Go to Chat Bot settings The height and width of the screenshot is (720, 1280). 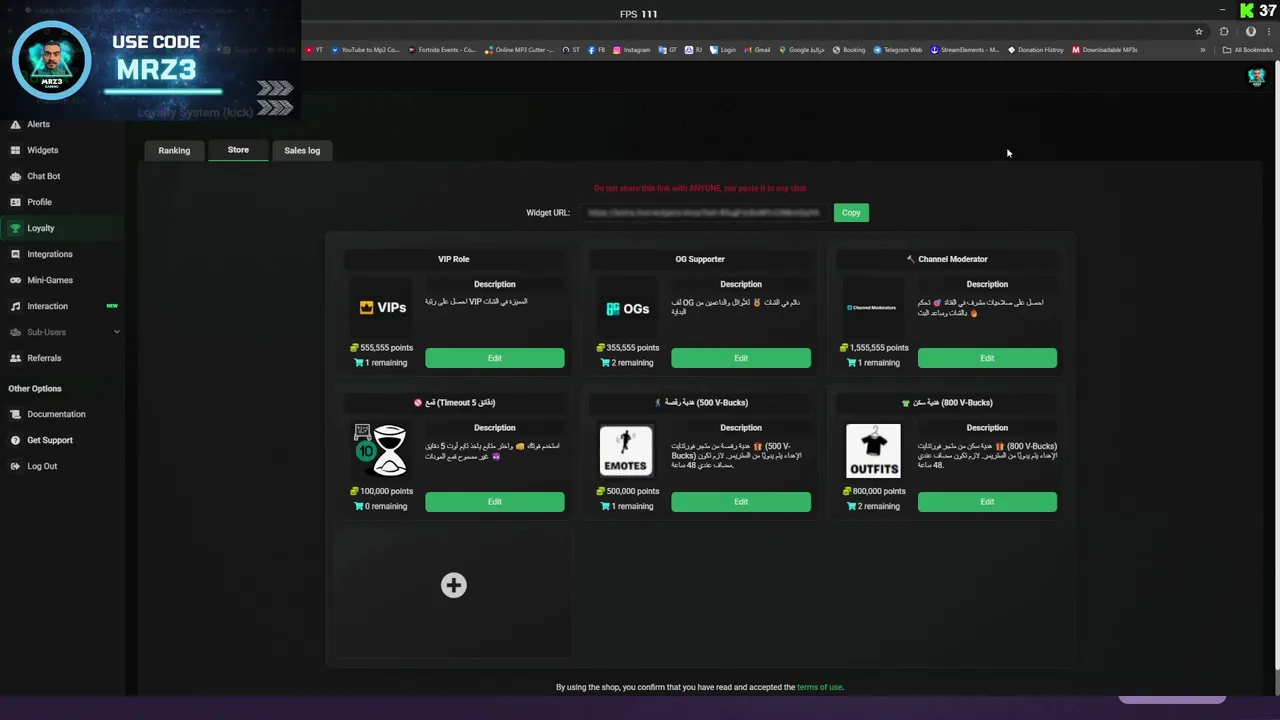click(43, 176)
